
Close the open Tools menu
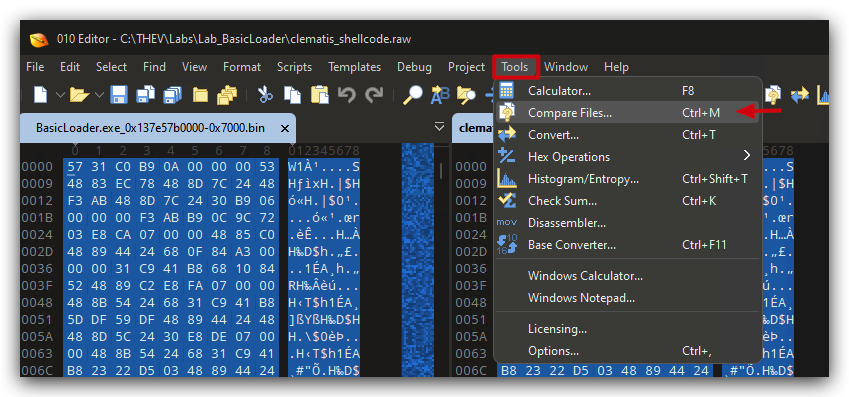click(x=515, y=67)
